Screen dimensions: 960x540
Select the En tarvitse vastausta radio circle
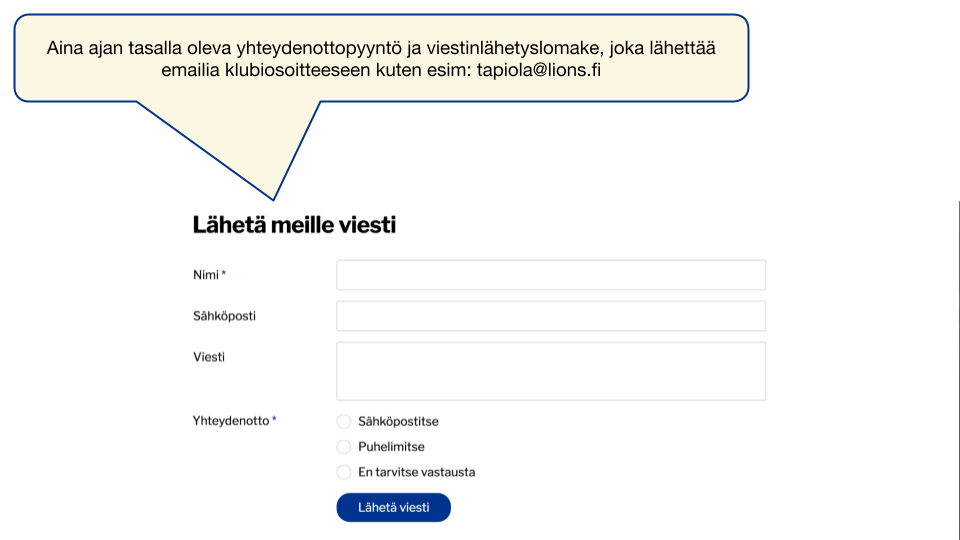(344, 472)
